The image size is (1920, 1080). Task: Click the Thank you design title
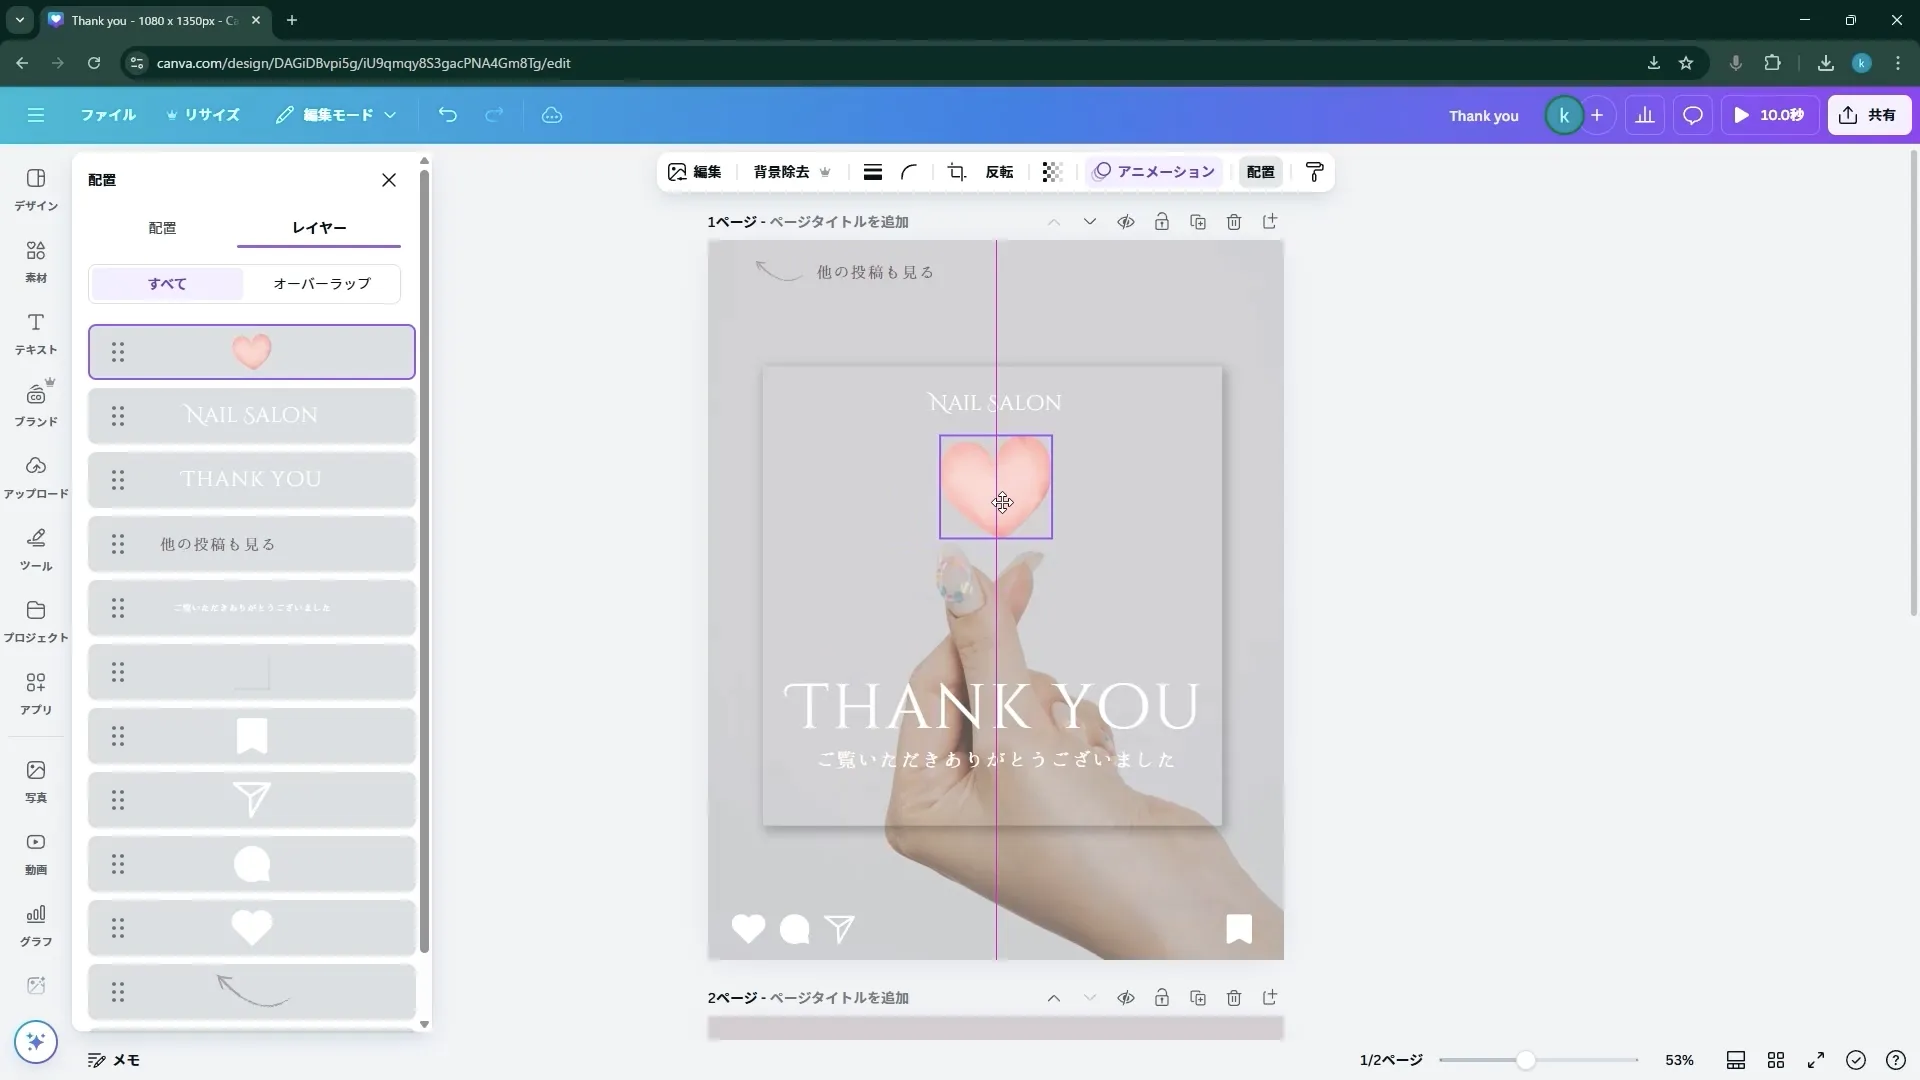pos(1483,116)
